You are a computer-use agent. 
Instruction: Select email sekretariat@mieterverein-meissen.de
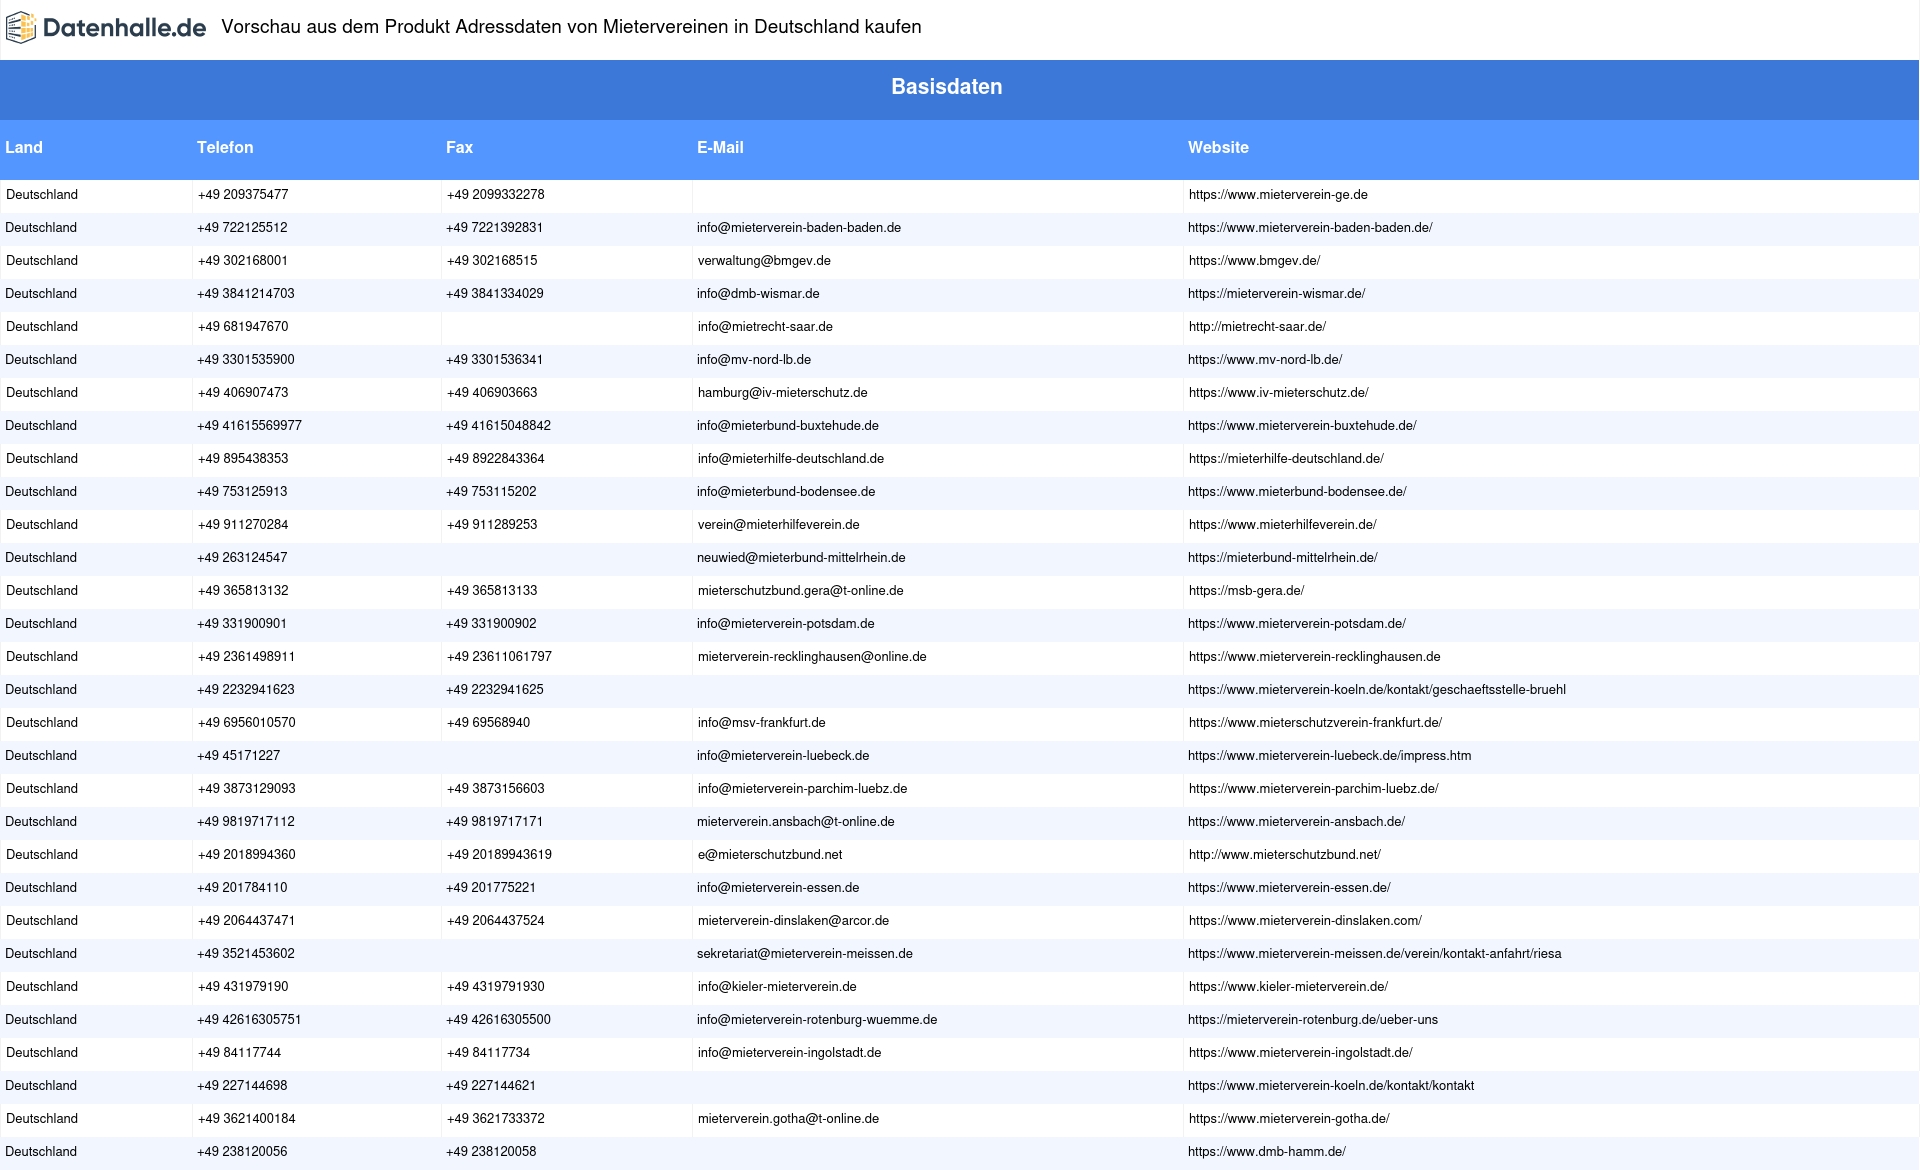[x=805, y=954]
